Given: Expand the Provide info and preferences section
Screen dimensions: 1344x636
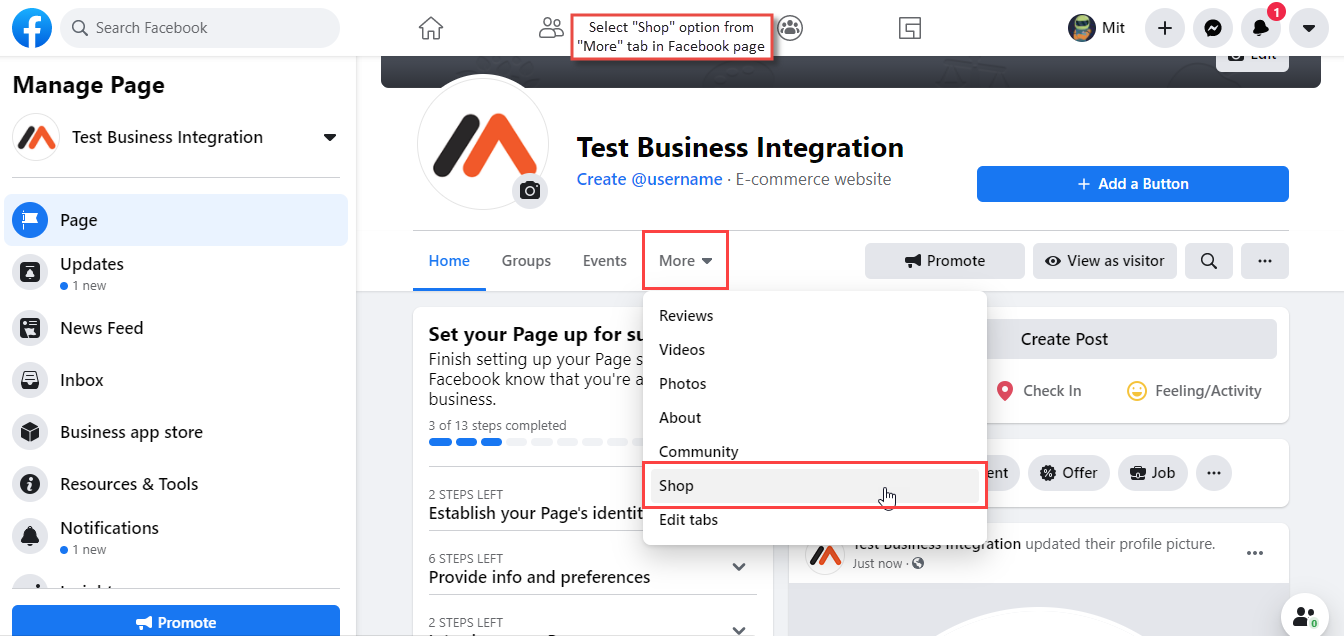Looking at the screenshot, I should 739,567.
